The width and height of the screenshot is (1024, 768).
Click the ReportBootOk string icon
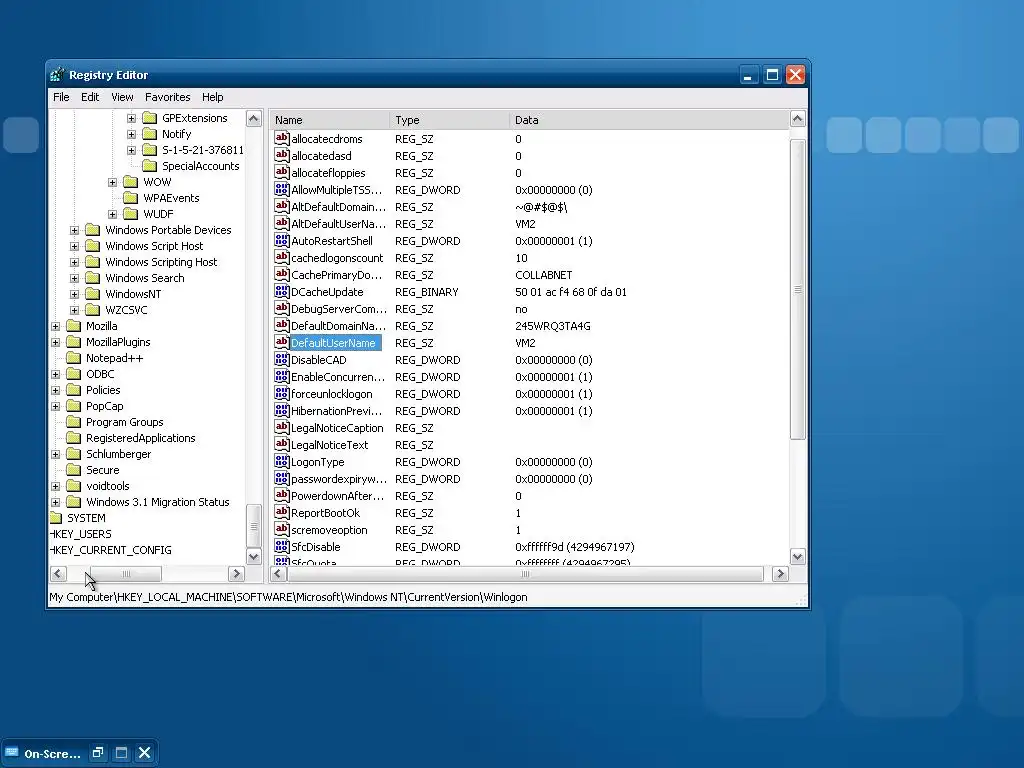tap(281, 512)
